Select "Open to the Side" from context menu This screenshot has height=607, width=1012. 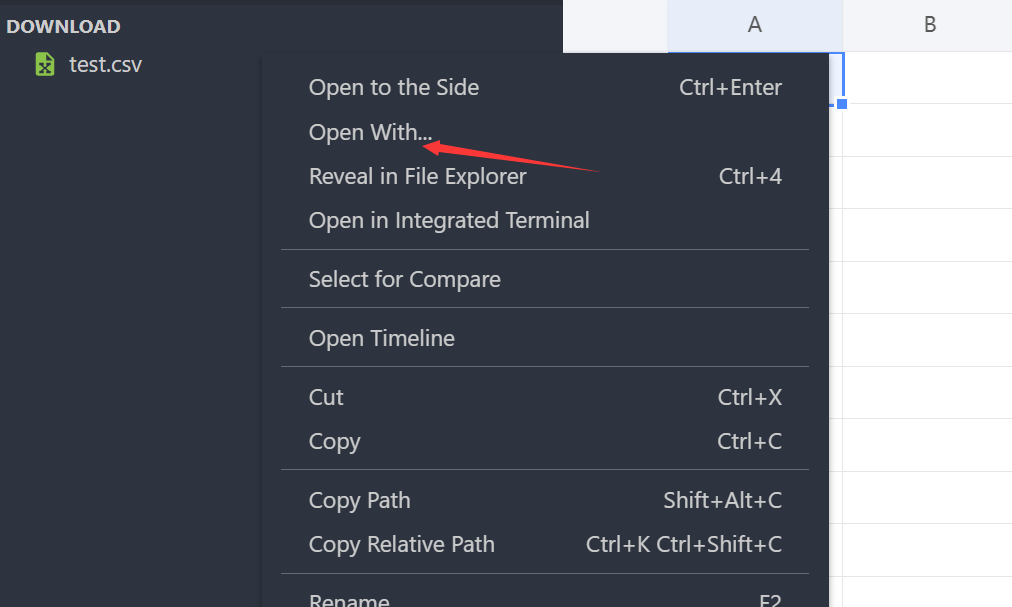393,87
